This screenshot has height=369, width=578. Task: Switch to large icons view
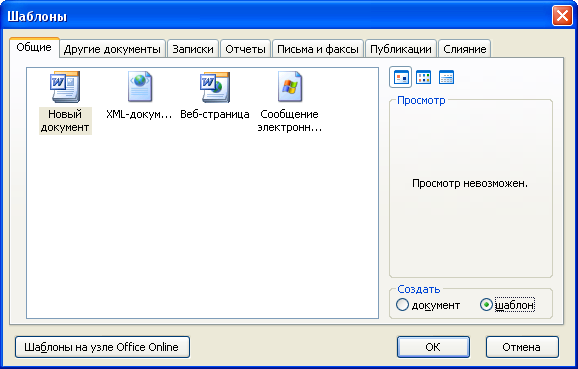[x=400, y=77]
